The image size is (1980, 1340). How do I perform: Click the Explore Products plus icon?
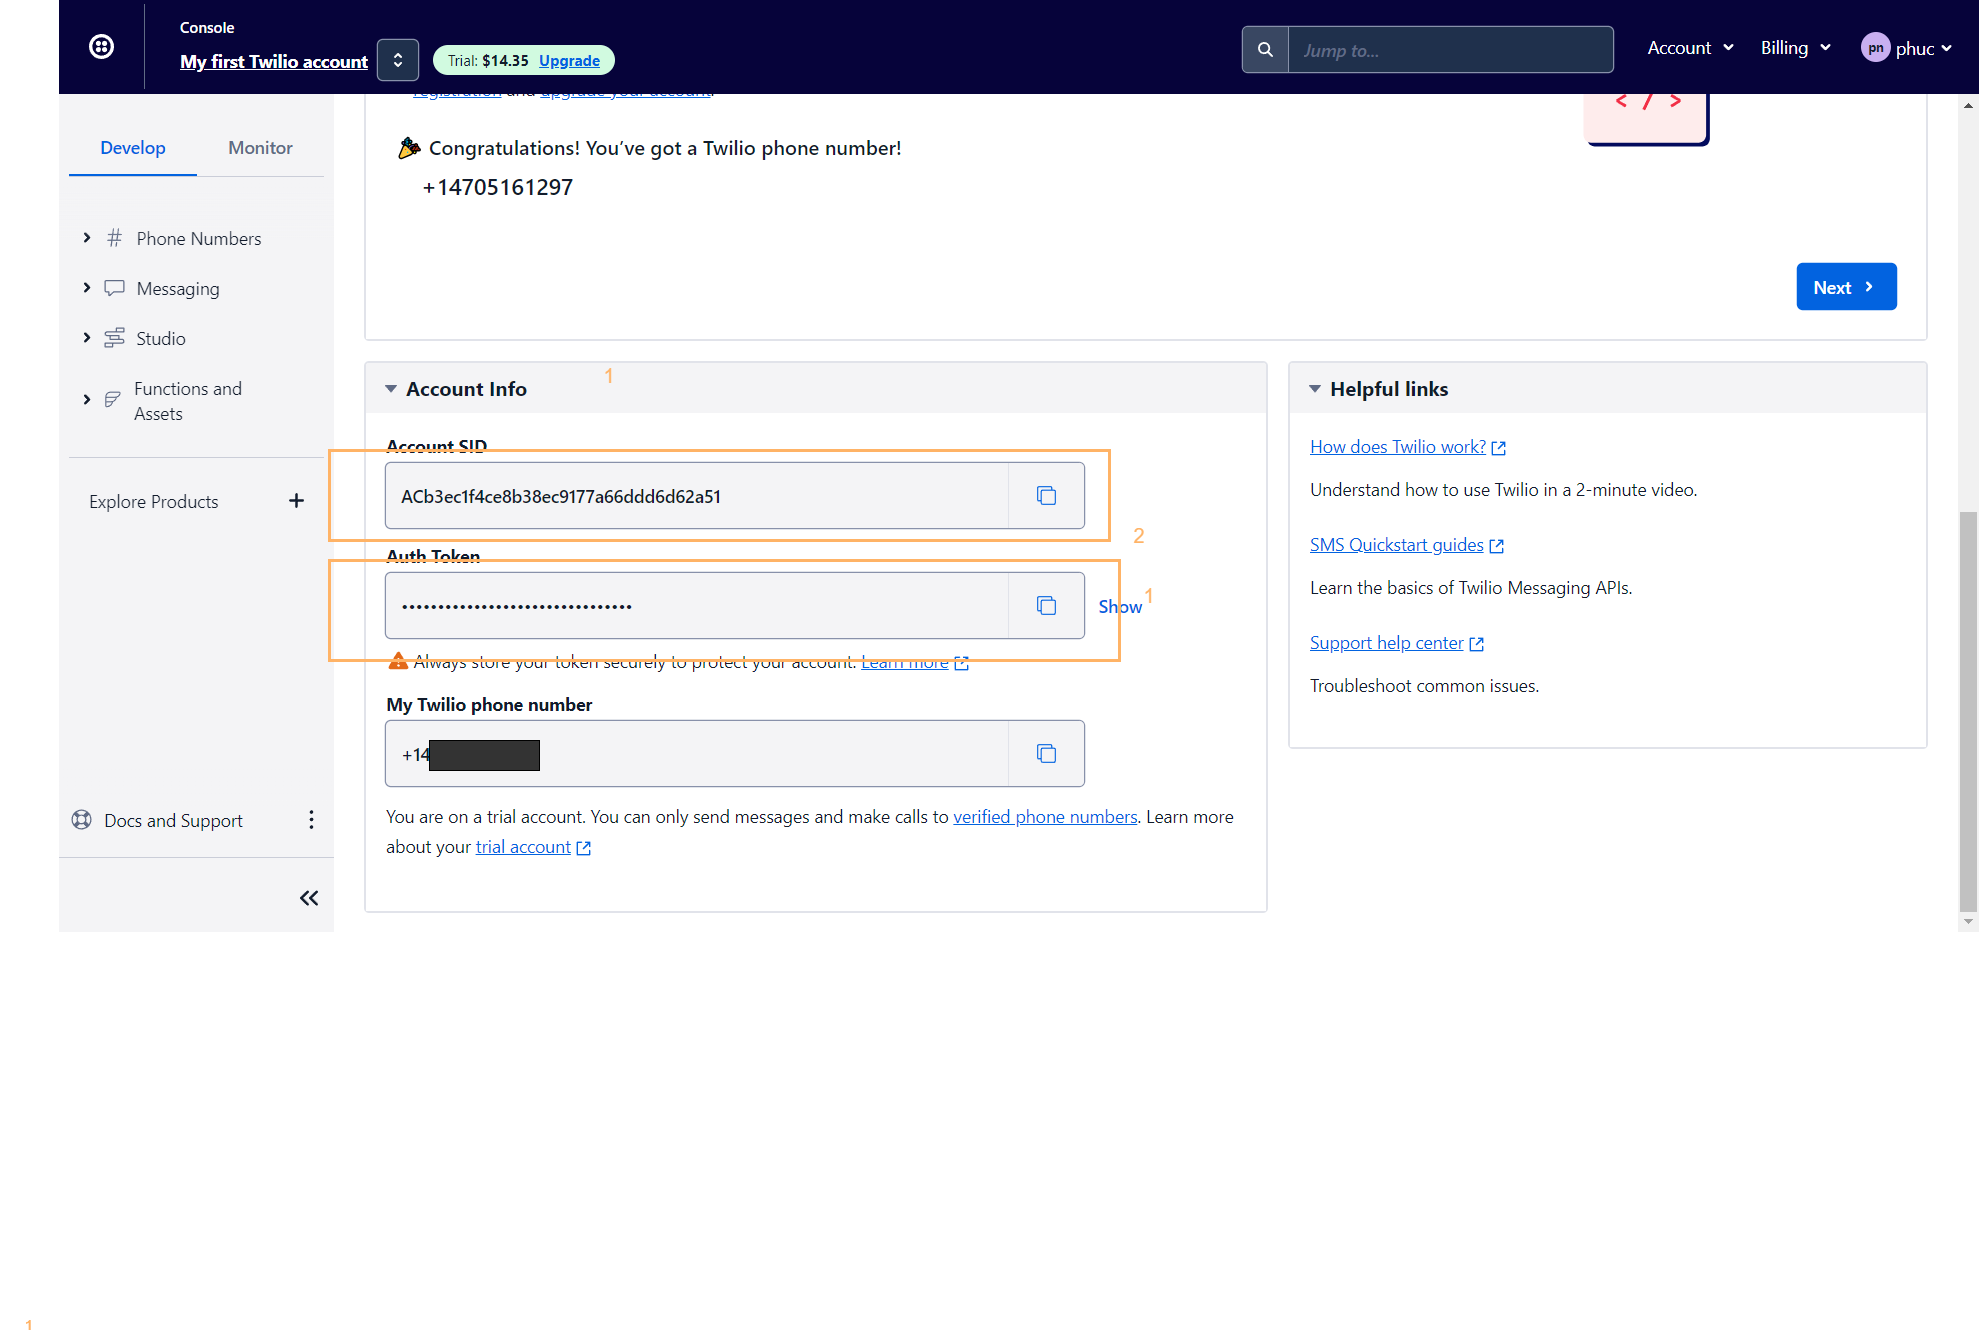tap(296, 501)
